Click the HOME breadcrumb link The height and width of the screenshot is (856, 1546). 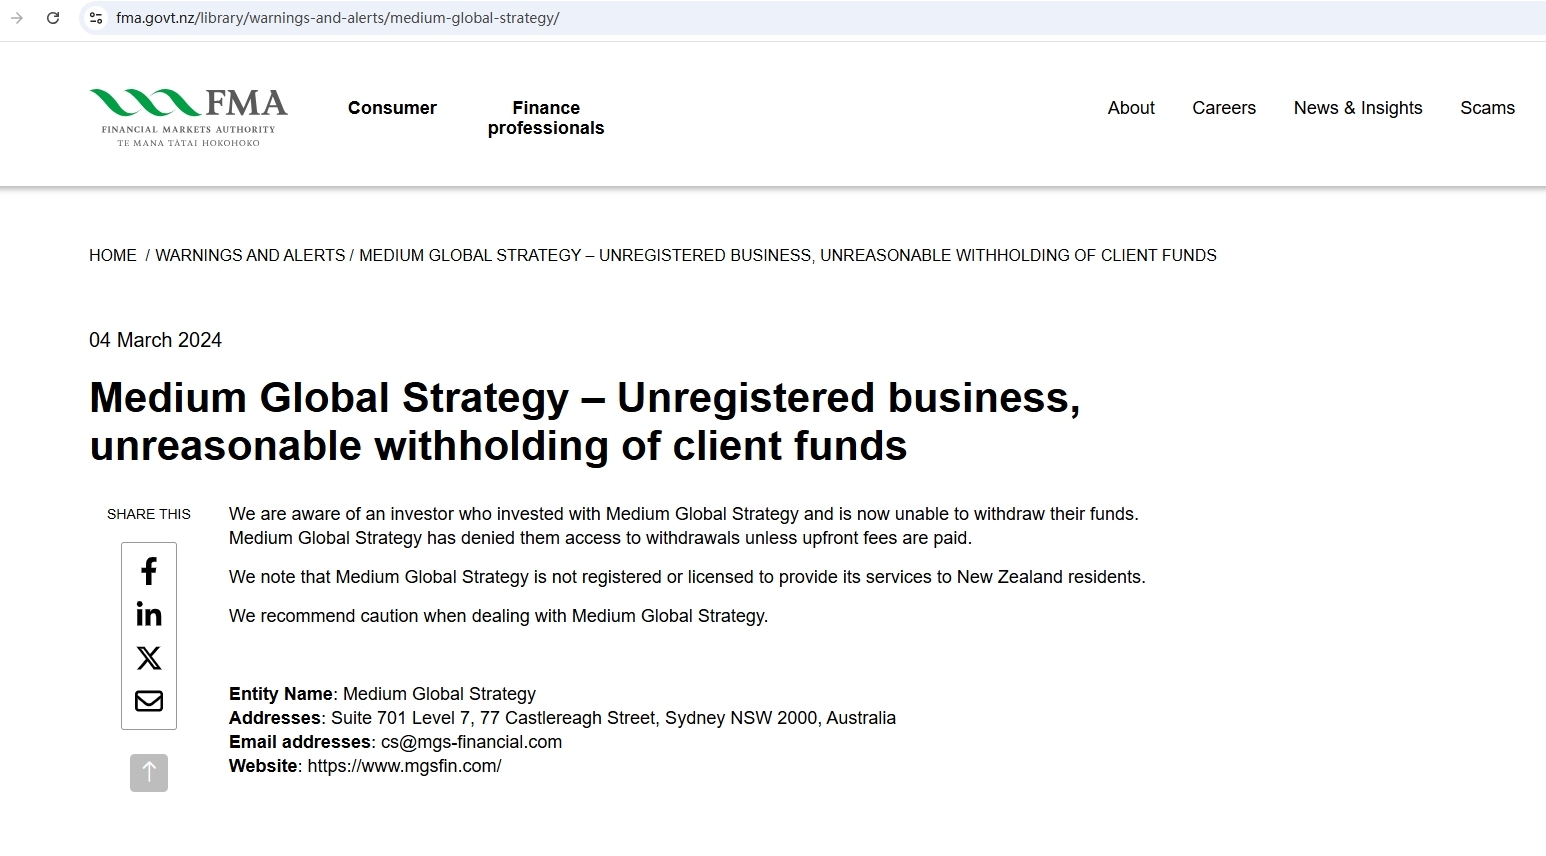[x=113, y=255]
